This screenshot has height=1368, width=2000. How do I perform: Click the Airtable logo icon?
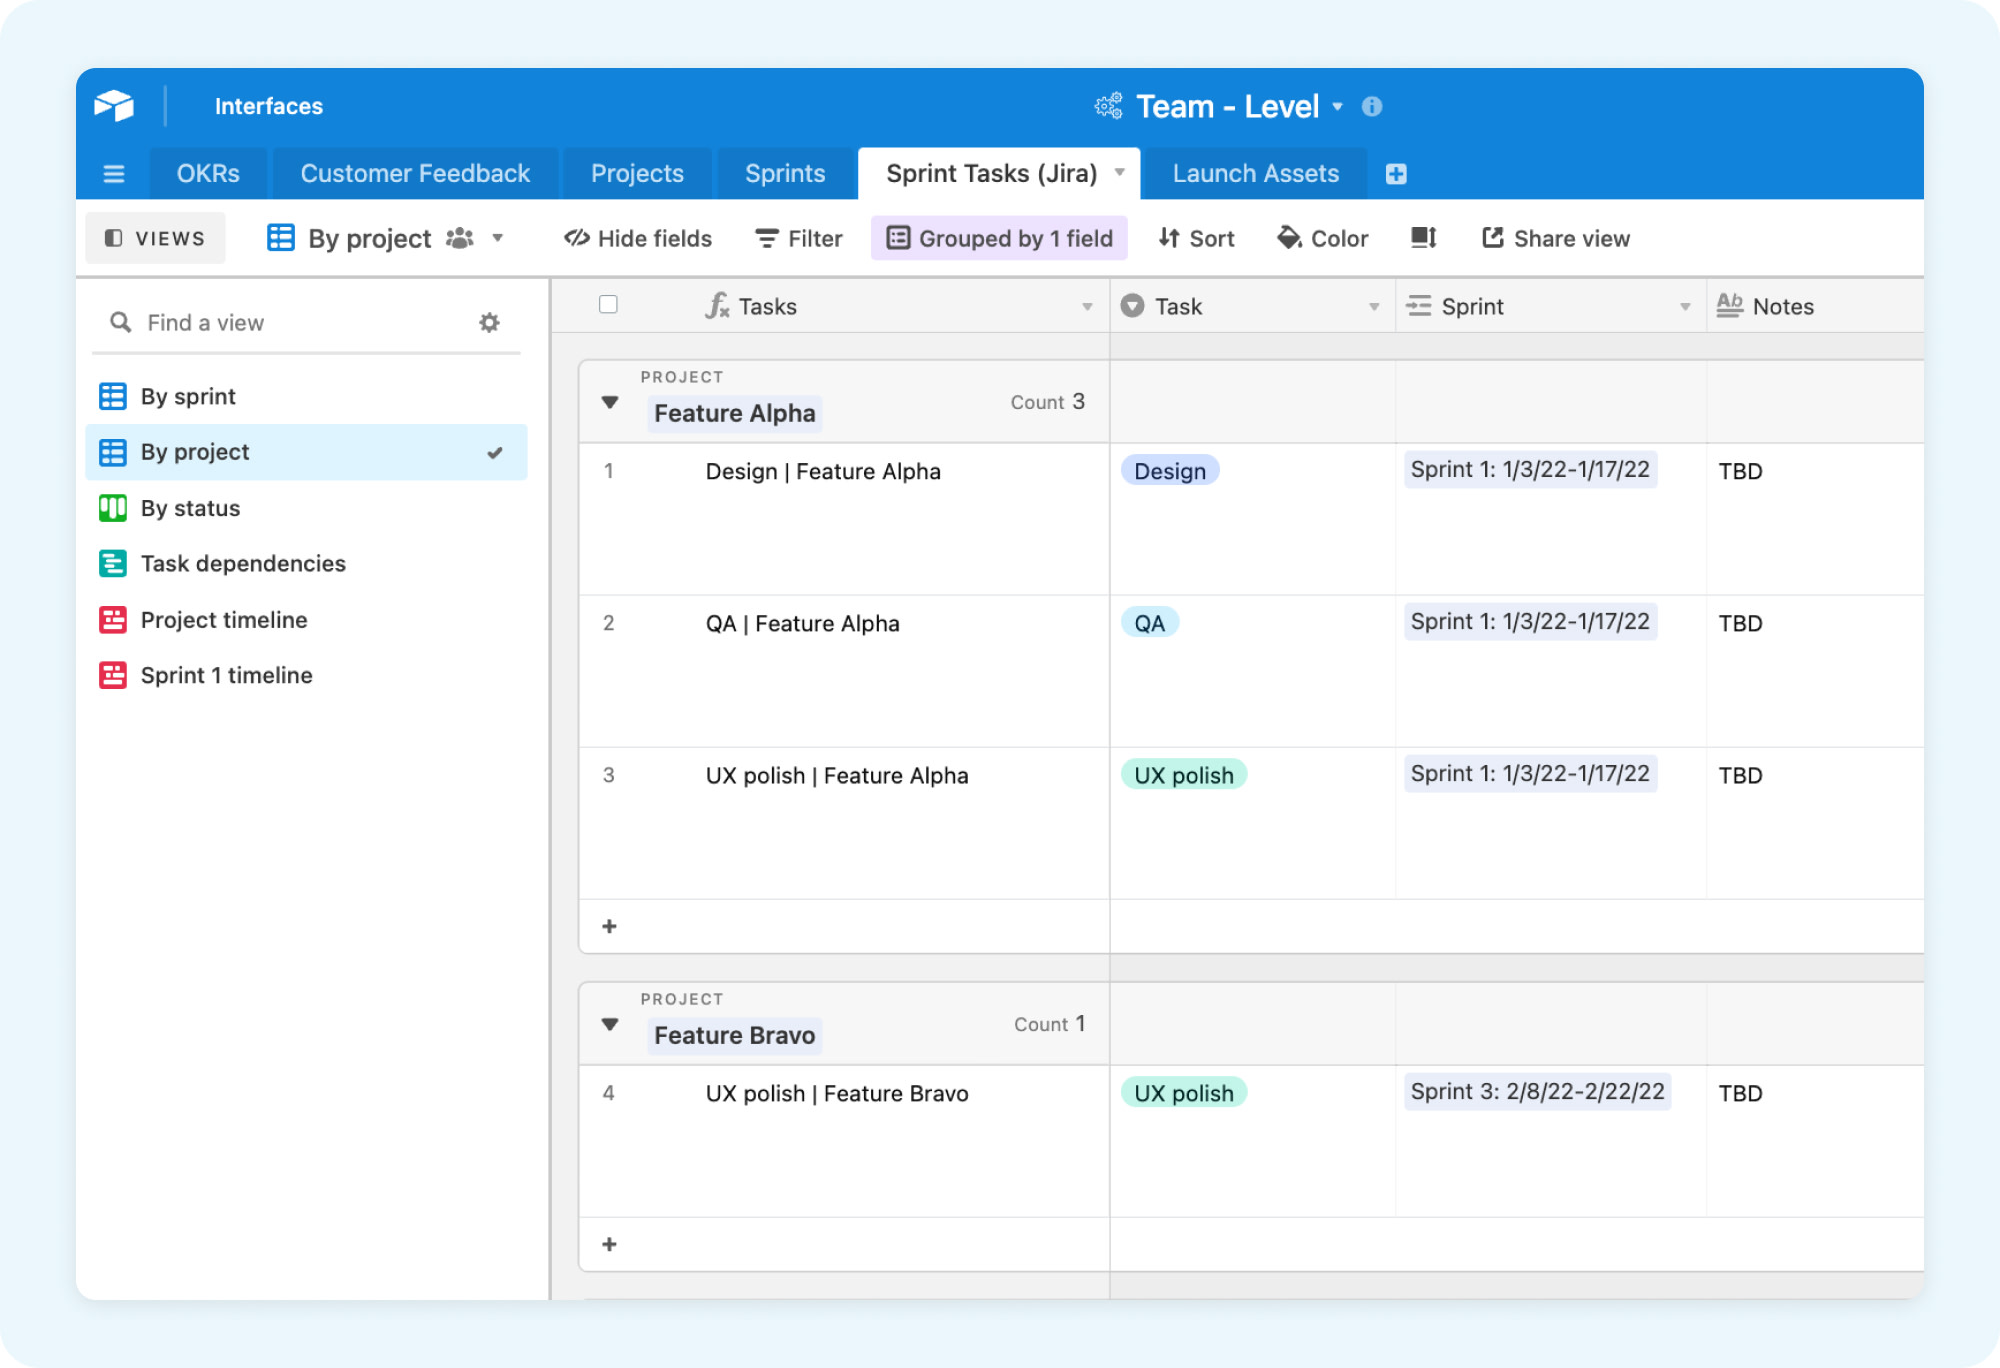(114, 105)
